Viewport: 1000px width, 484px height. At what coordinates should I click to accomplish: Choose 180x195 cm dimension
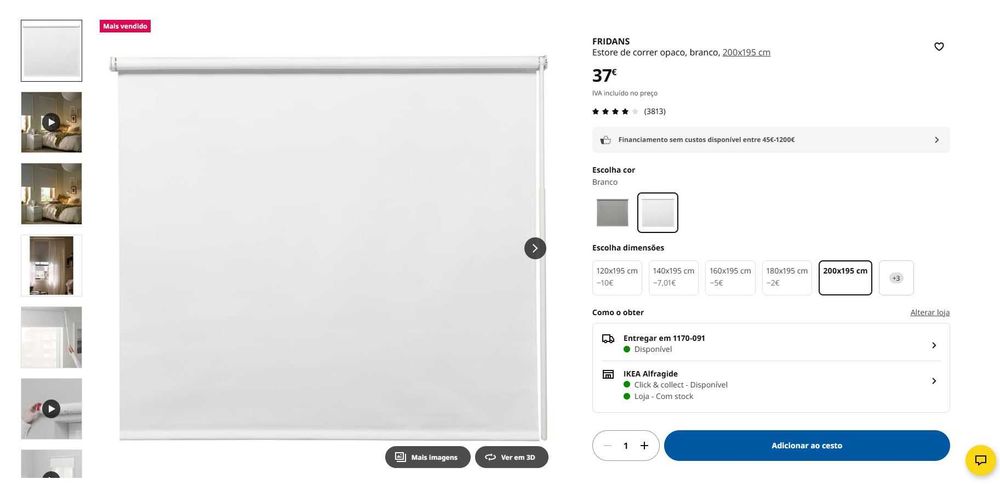787,278
